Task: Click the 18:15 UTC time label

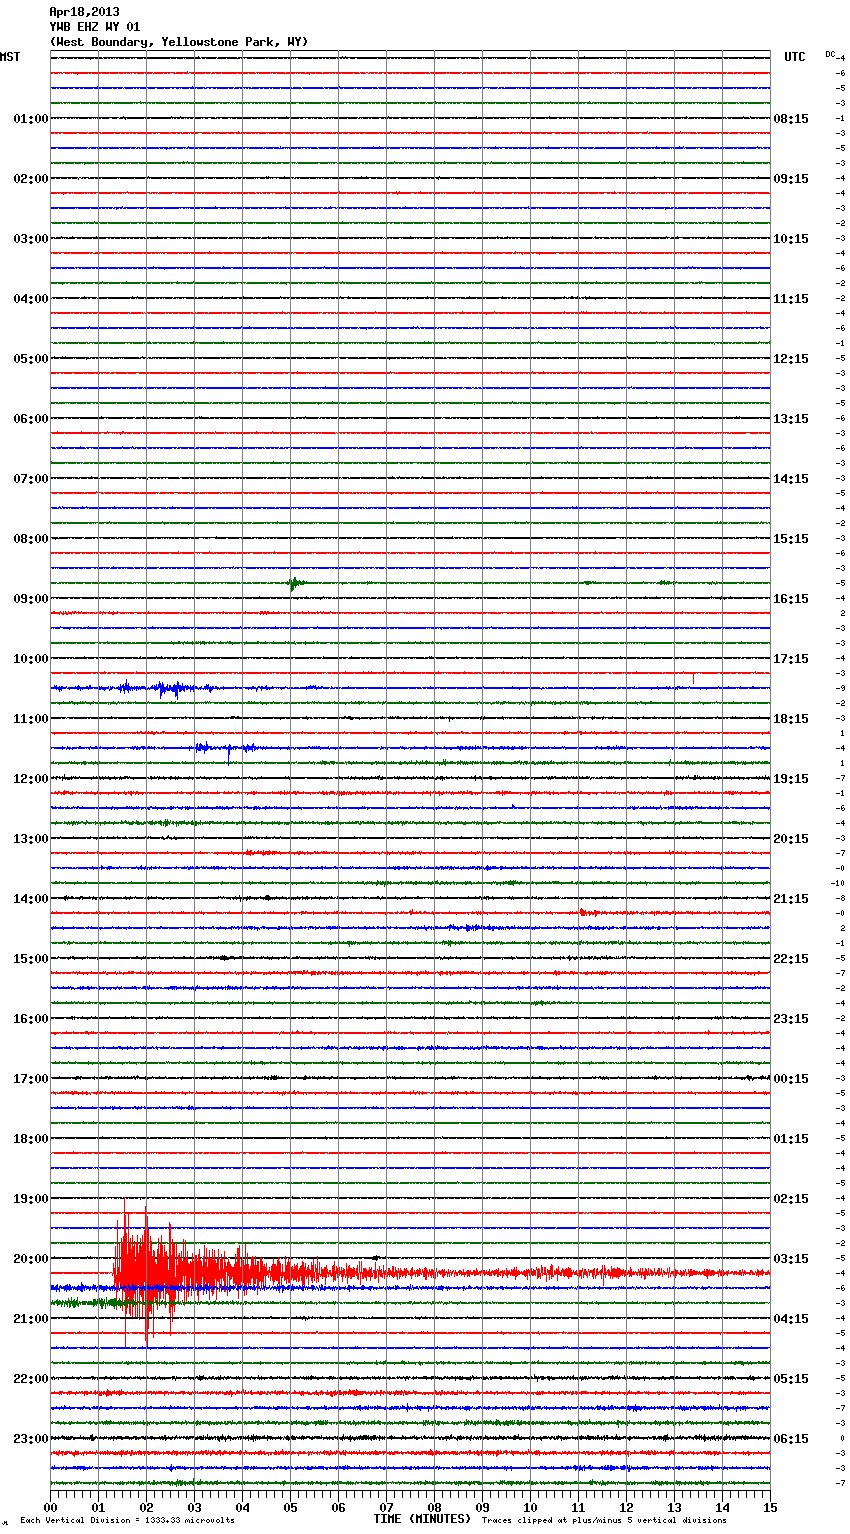Action: click(791, 719)
